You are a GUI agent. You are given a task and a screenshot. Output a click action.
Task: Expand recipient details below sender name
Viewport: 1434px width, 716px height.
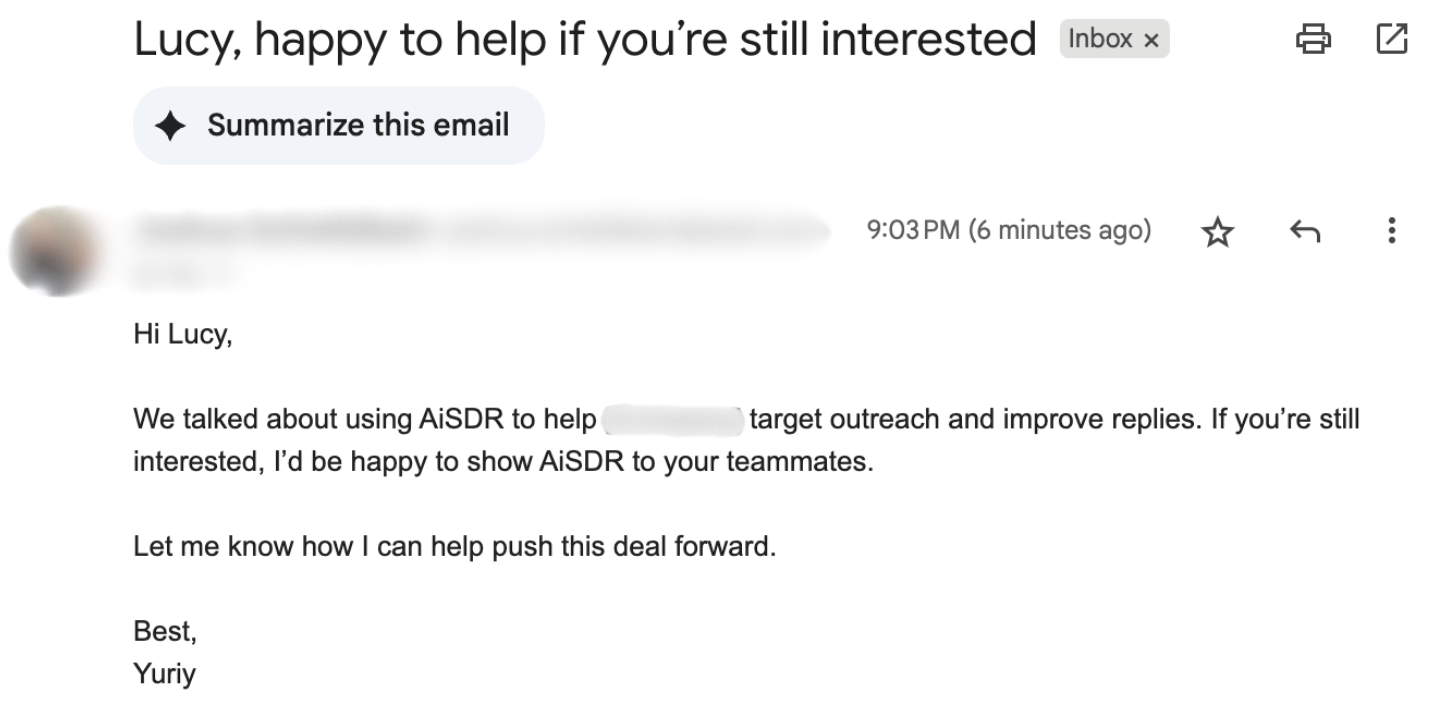point(185,268)
